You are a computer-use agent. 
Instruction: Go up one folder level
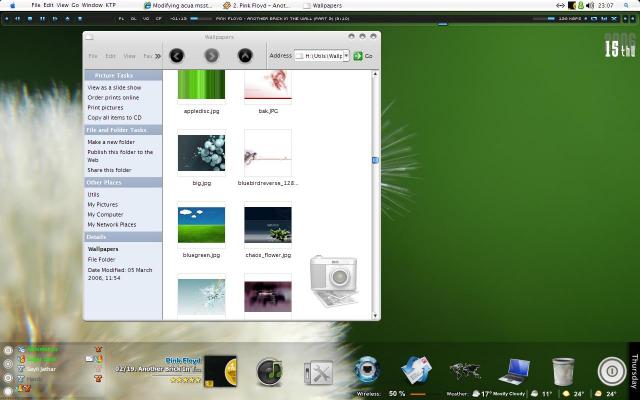[245, 56]
